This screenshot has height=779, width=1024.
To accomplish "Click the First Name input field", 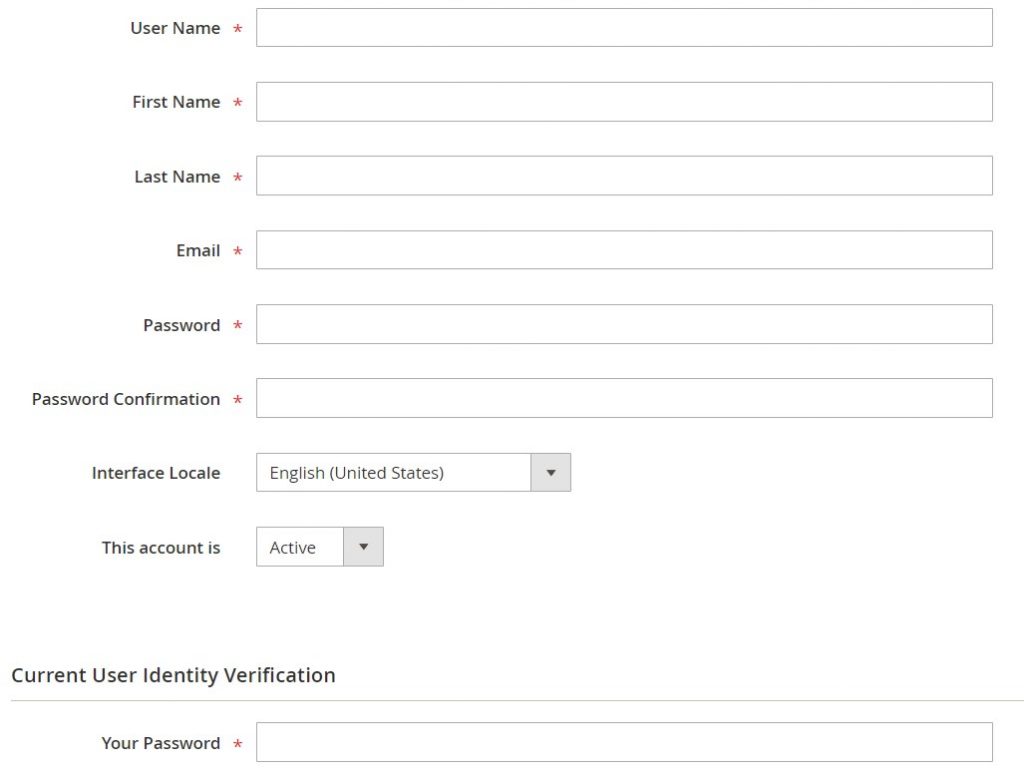I will coord(624,101).
